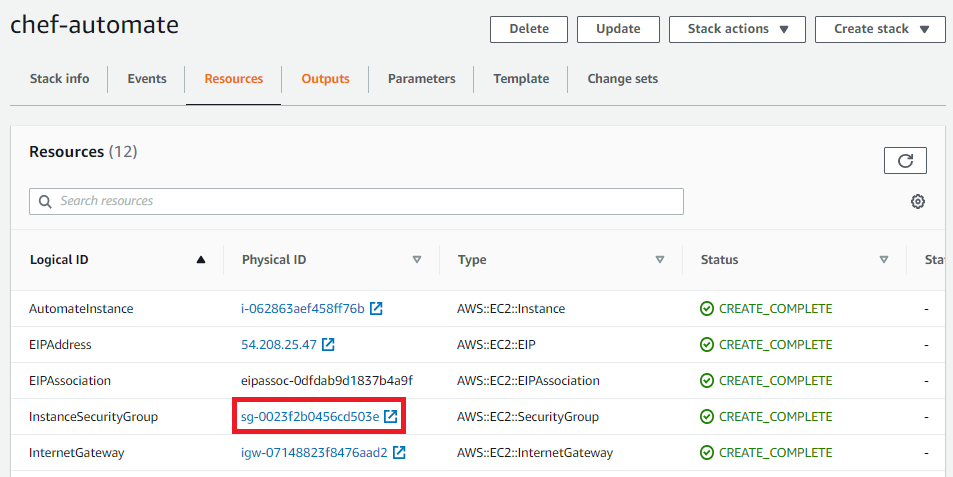The image size is (953, 477).
Task: Open table preferences gear icon
Action: point(917,202)
